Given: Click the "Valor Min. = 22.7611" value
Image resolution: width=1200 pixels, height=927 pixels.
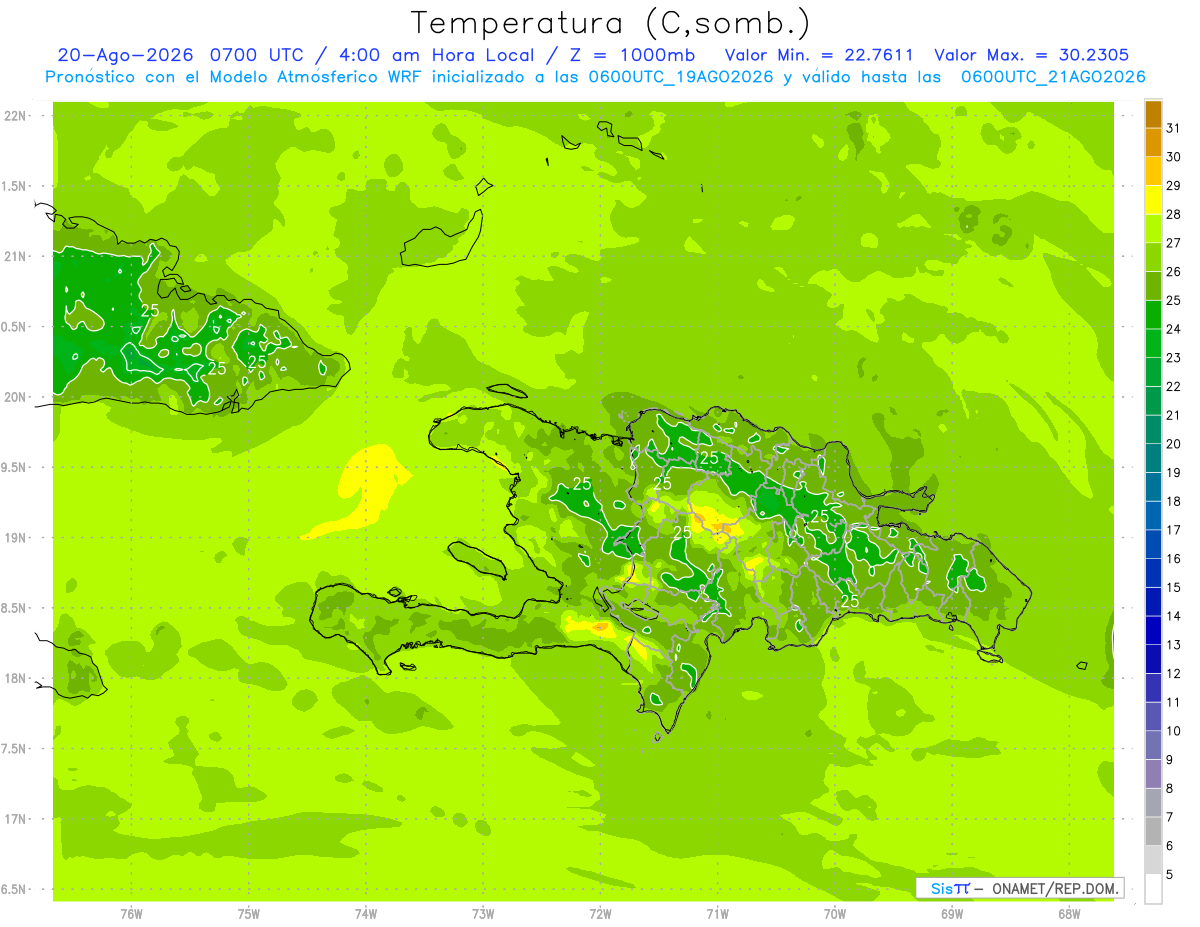Looking at the screenshot, I should (819, 55).
